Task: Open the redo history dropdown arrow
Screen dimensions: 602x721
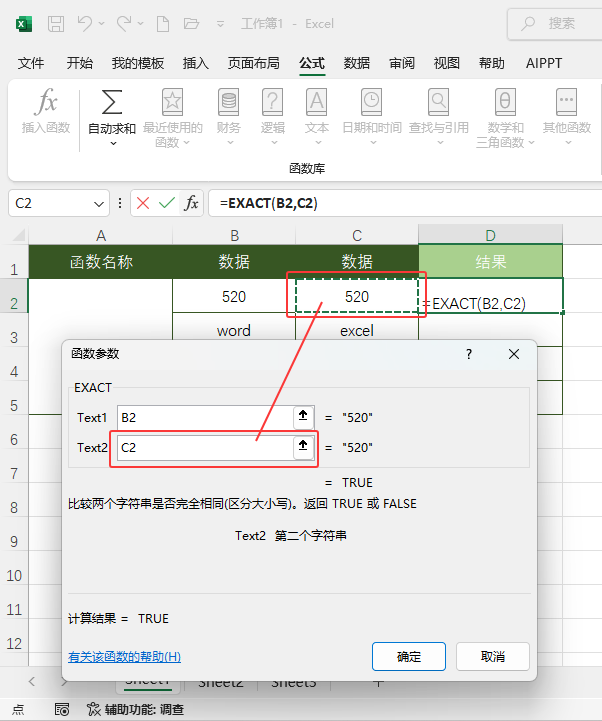Action: click(x=141, y=23)
